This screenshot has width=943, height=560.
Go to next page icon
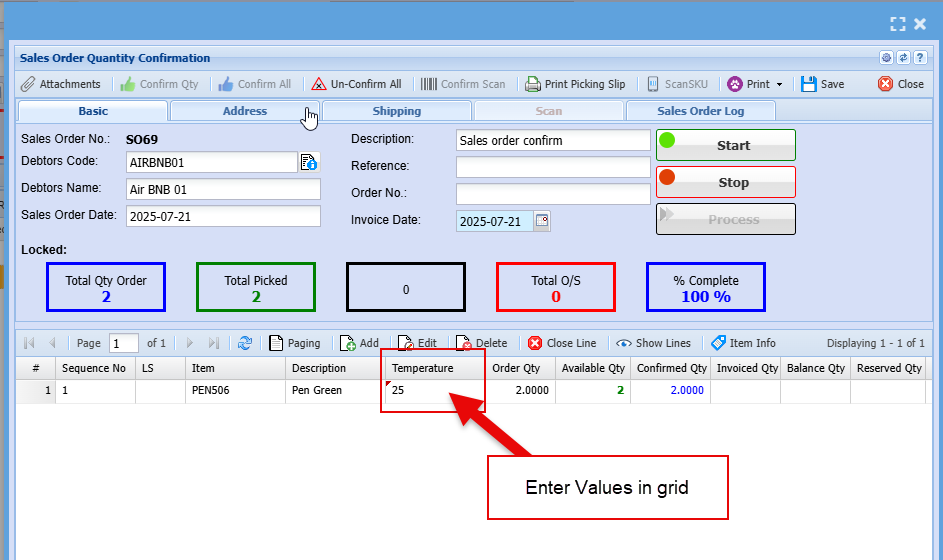[190, 343]
